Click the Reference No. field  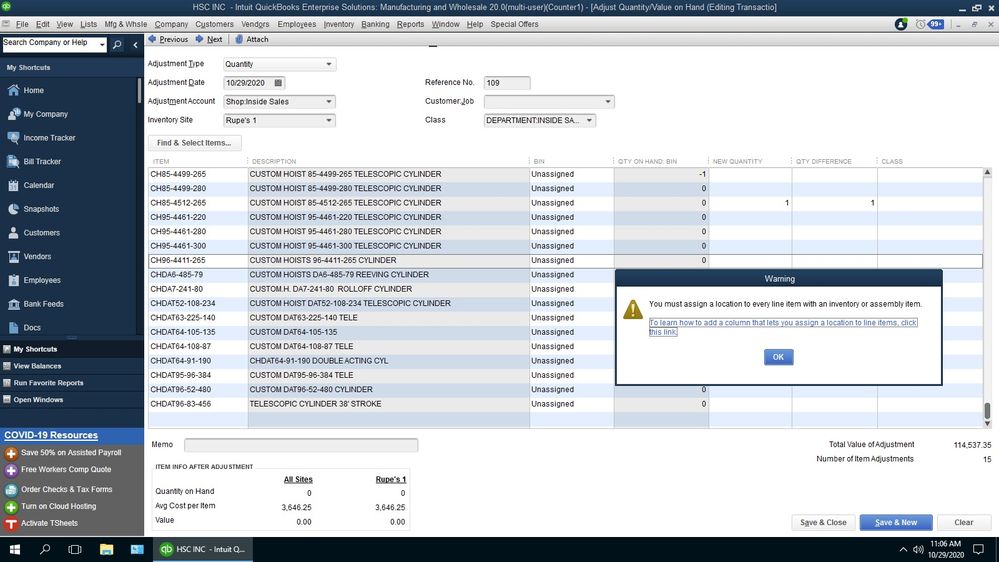click(x=507, y=83)
